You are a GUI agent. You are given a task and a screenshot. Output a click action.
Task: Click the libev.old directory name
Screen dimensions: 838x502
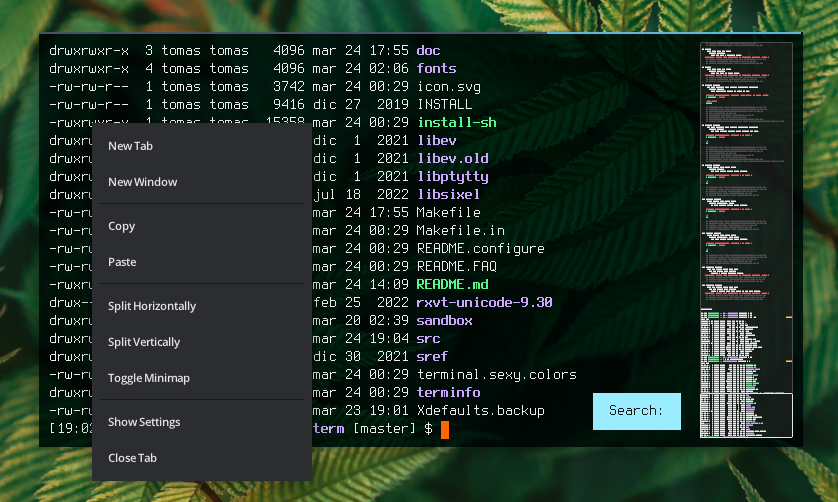[x=452, y=159]
